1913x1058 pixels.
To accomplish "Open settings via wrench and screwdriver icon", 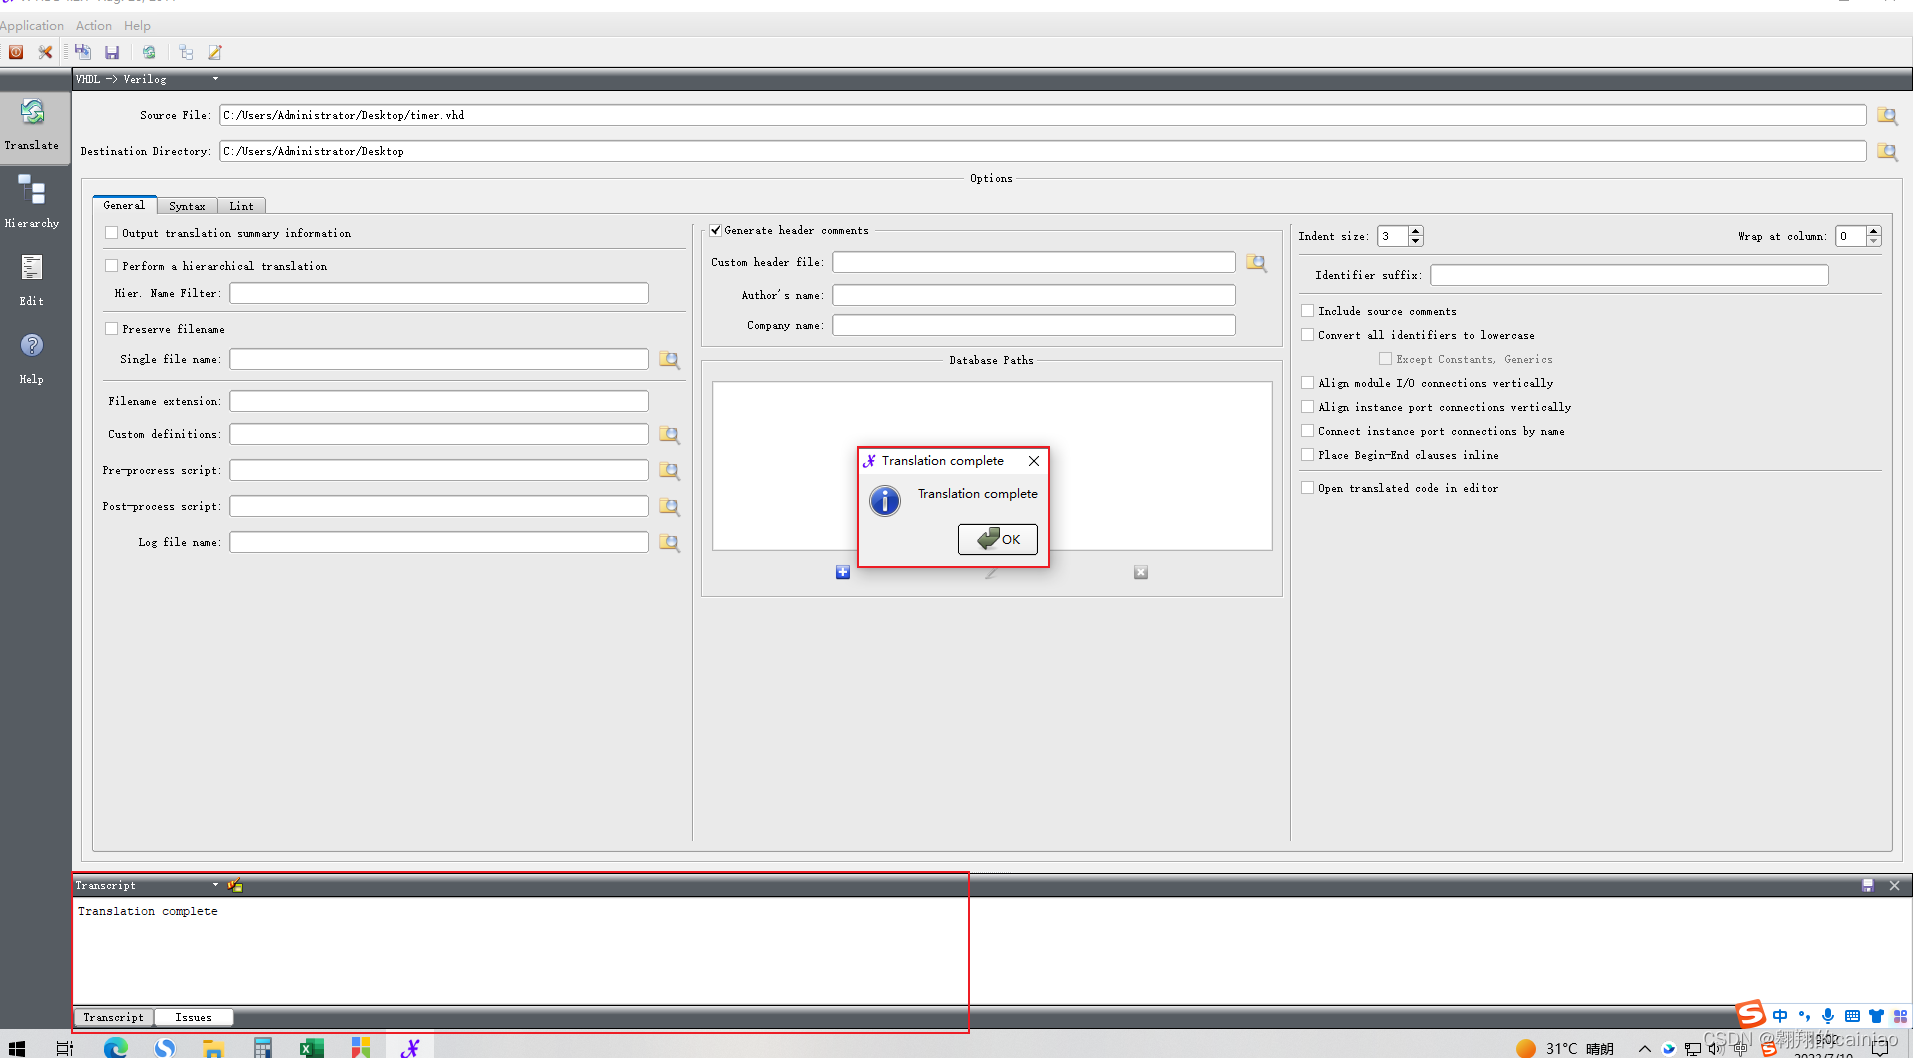I will [45, 52].
